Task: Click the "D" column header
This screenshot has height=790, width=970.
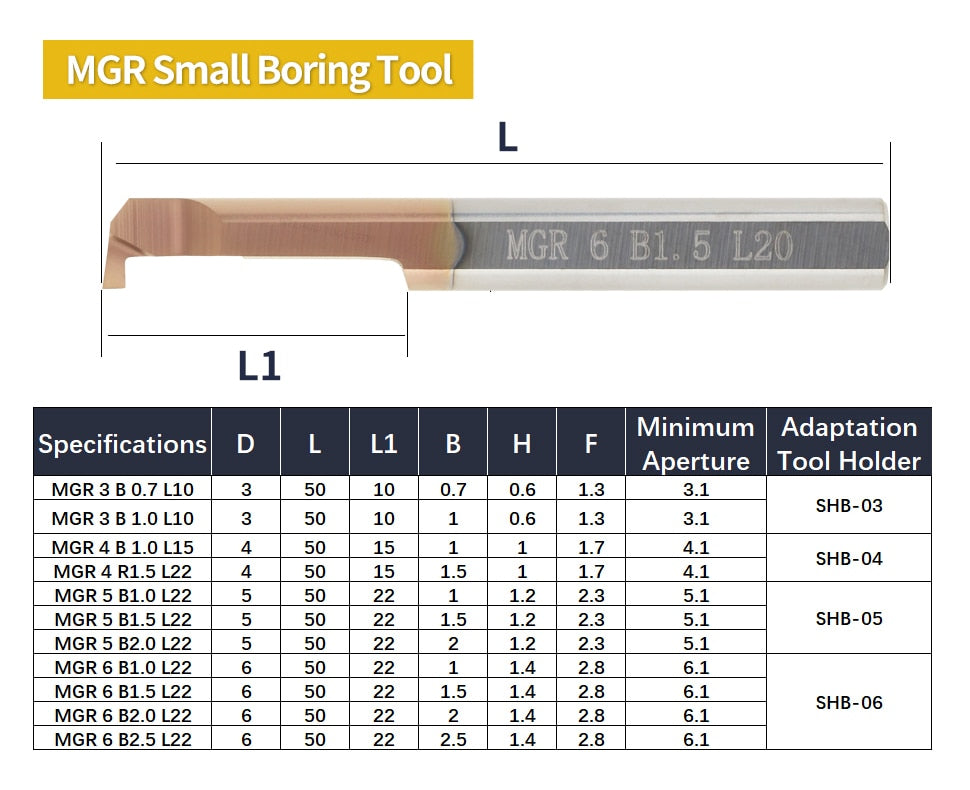Action: click(245, 443)
